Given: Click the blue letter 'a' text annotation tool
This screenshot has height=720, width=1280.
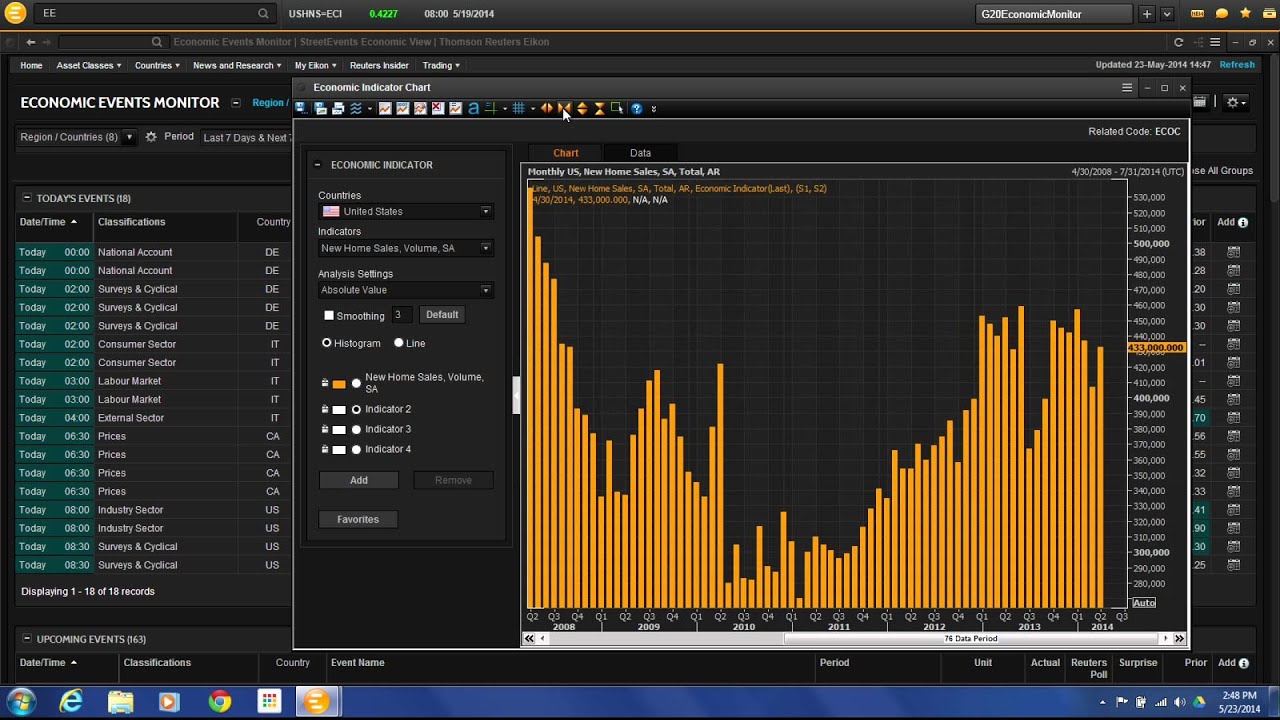Looking at the screenshot, I should click(474, 108).
